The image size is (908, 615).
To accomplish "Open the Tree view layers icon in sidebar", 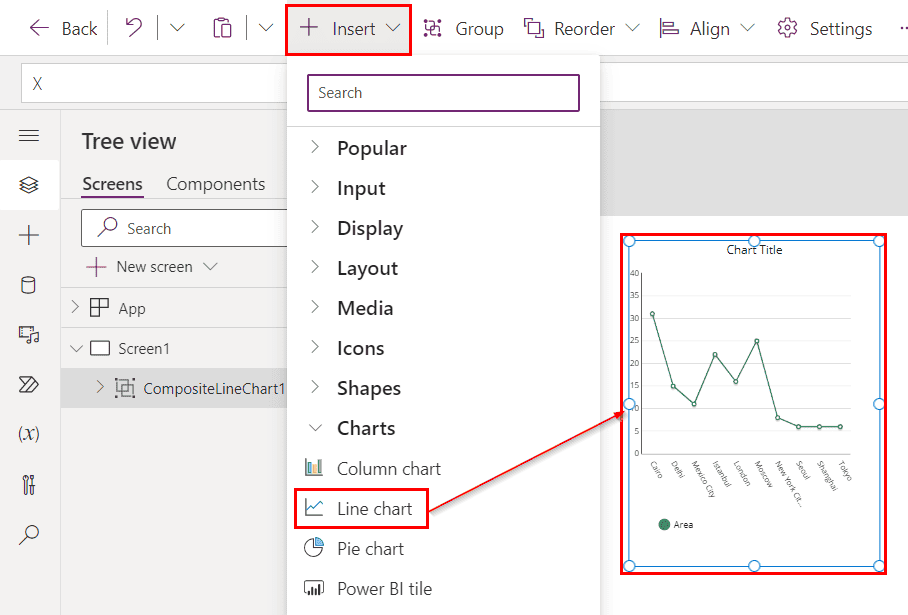I will coord(29,185).
